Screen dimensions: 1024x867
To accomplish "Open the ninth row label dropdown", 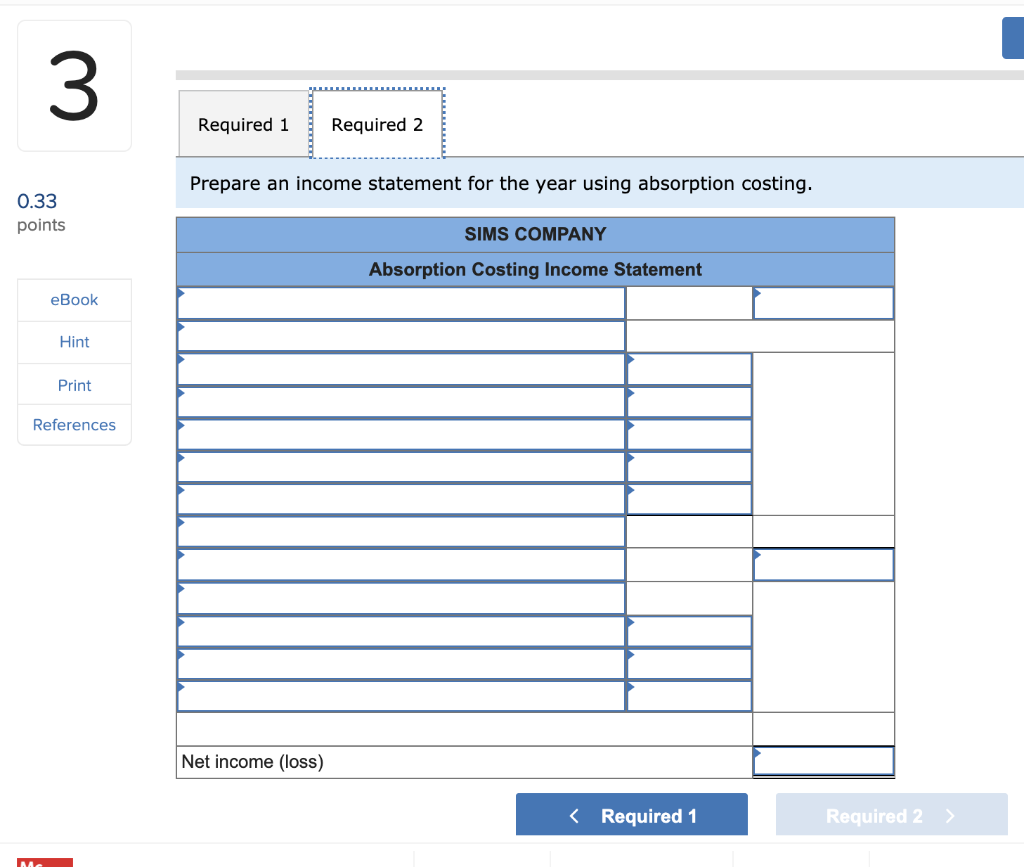I will pos(401,565).
